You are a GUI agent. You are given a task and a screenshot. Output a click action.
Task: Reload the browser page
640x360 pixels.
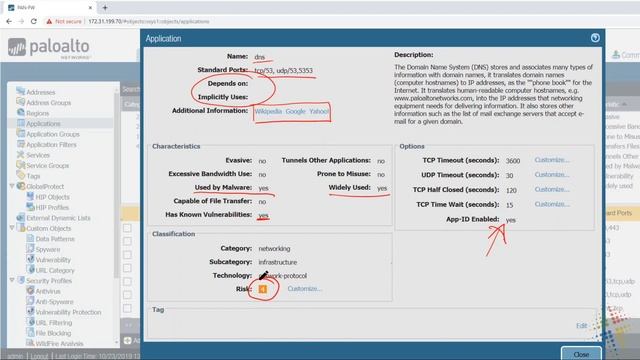(x=34, y=21)
